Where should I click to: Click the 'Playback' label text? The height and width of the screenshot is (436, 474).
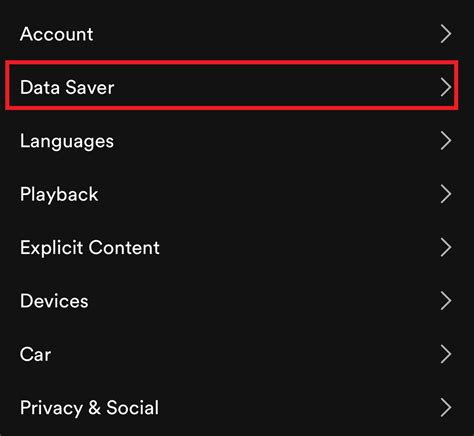pyautogui.click(x=59, y=194)
